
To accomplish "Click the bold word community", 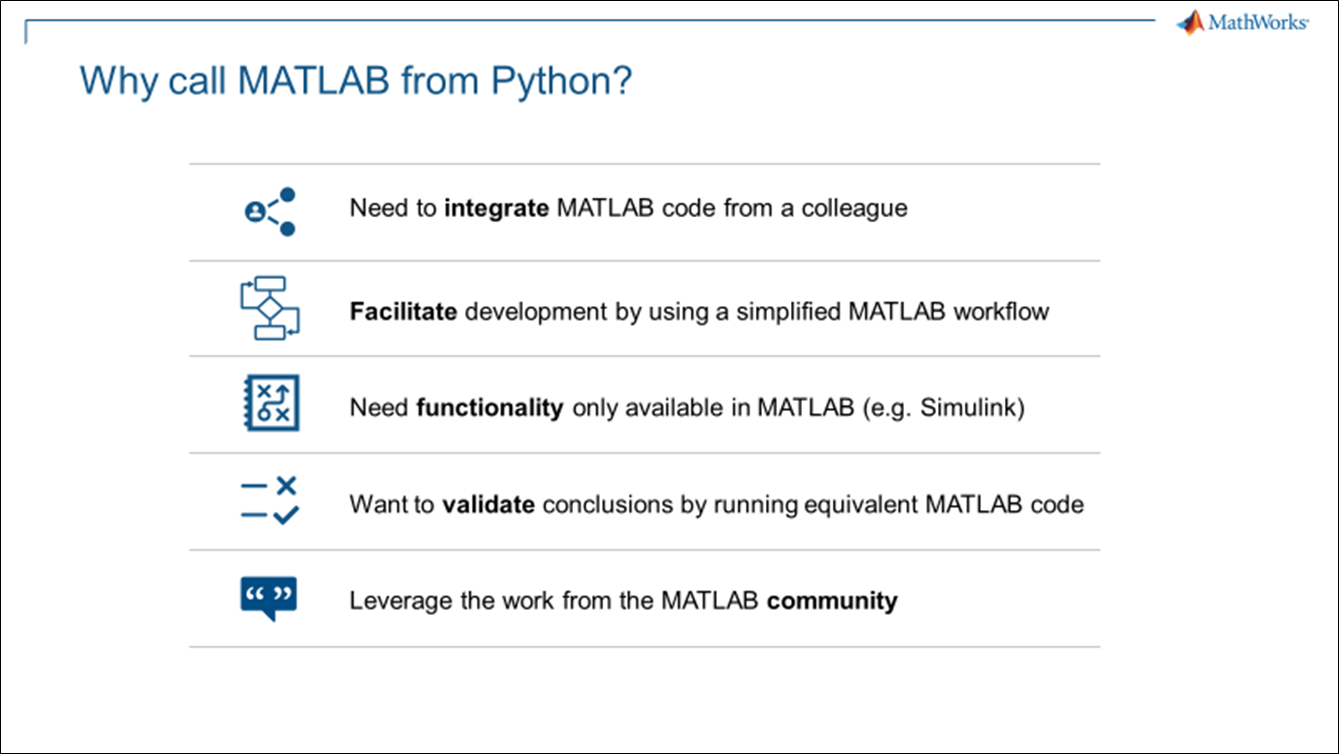I will pos(832,601).
